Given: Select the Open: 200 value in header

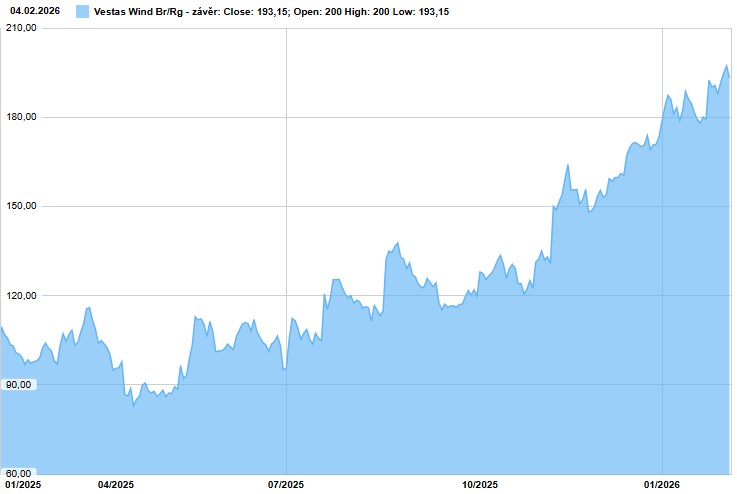Looking at the screenshot, I should pos(320,11).
